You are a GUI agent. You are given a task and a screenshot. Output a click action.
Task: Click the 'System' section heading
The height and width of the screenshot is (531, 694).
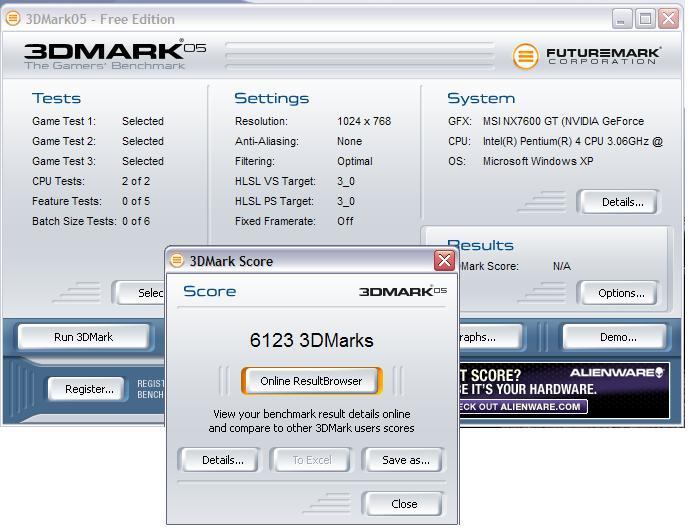(481, 98)
